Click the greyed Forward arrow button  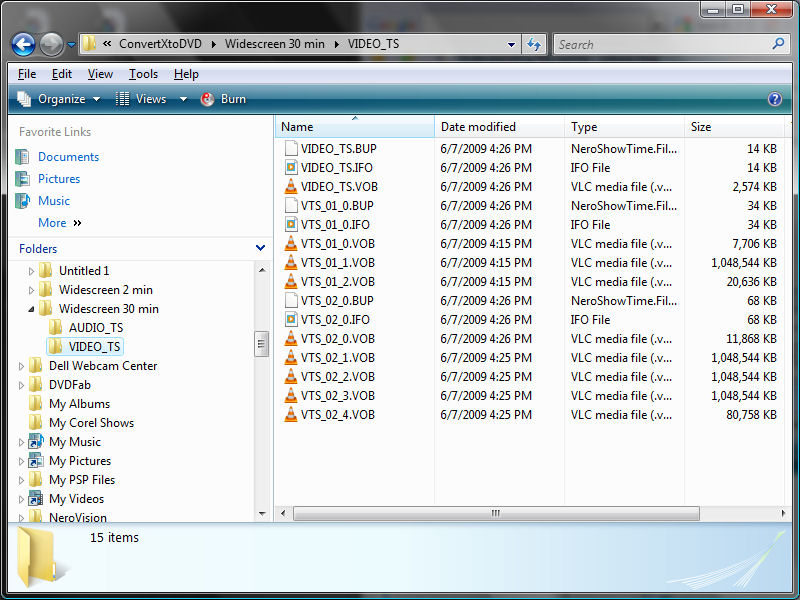(x=52, y=44)
